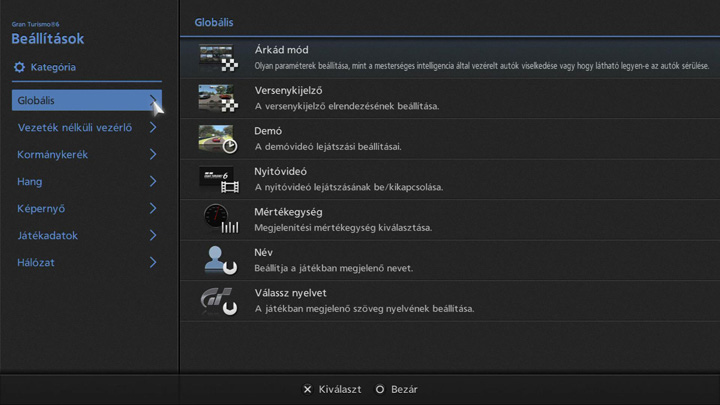Click the Válassz nyelvet GT logo icon
The width and height of the screenshot is (720, 405).
[217, 300]
